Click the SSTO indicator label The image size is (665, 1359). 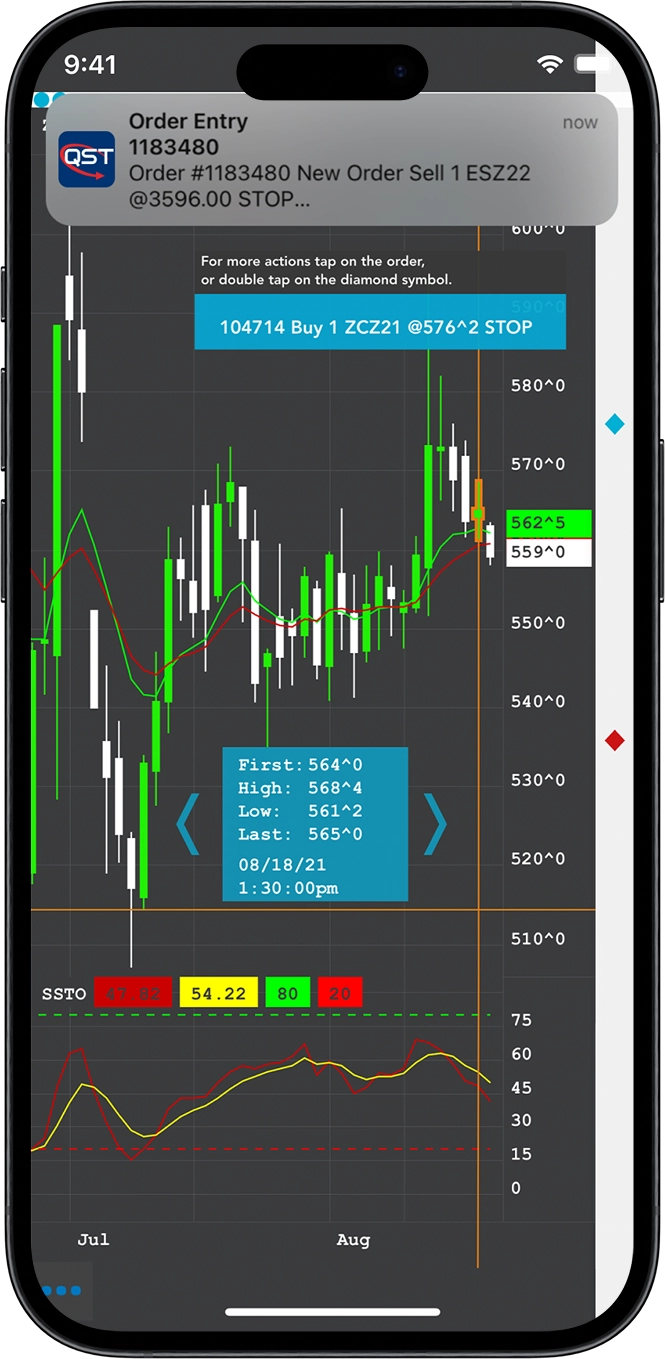click(64, 994)
